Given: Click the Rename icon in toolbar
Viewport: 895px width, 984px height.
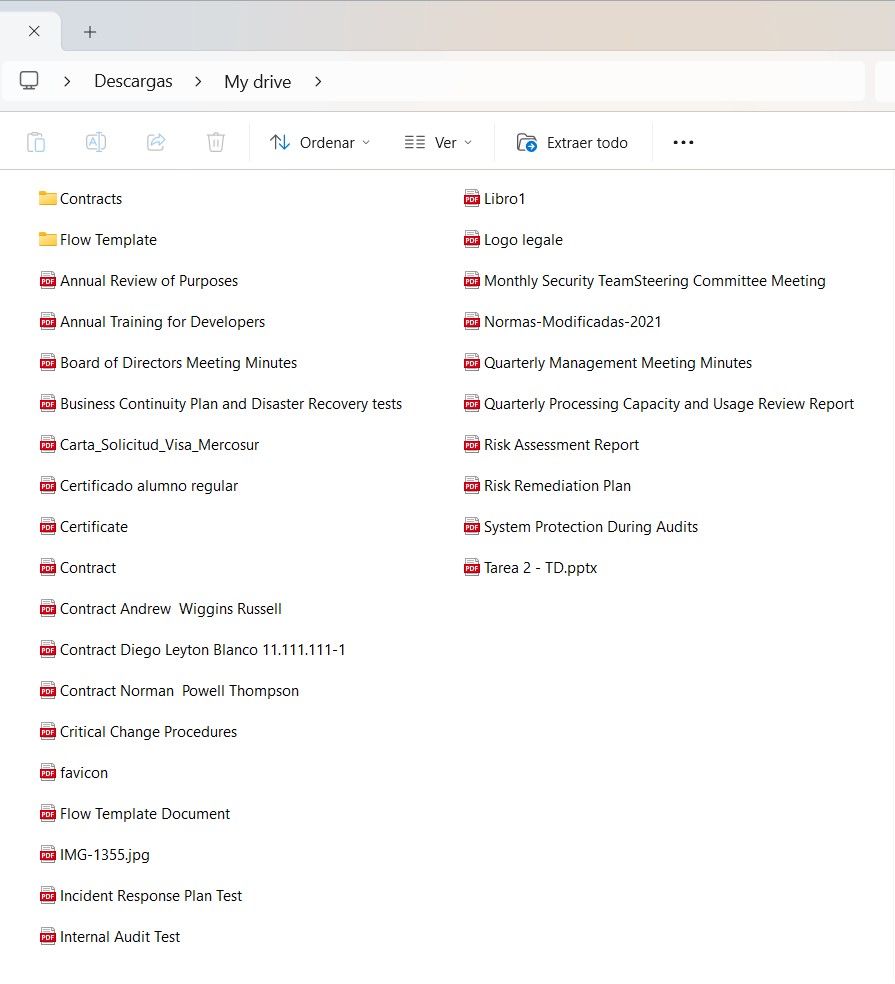Looking at the screenshot, I should [95, 142].
